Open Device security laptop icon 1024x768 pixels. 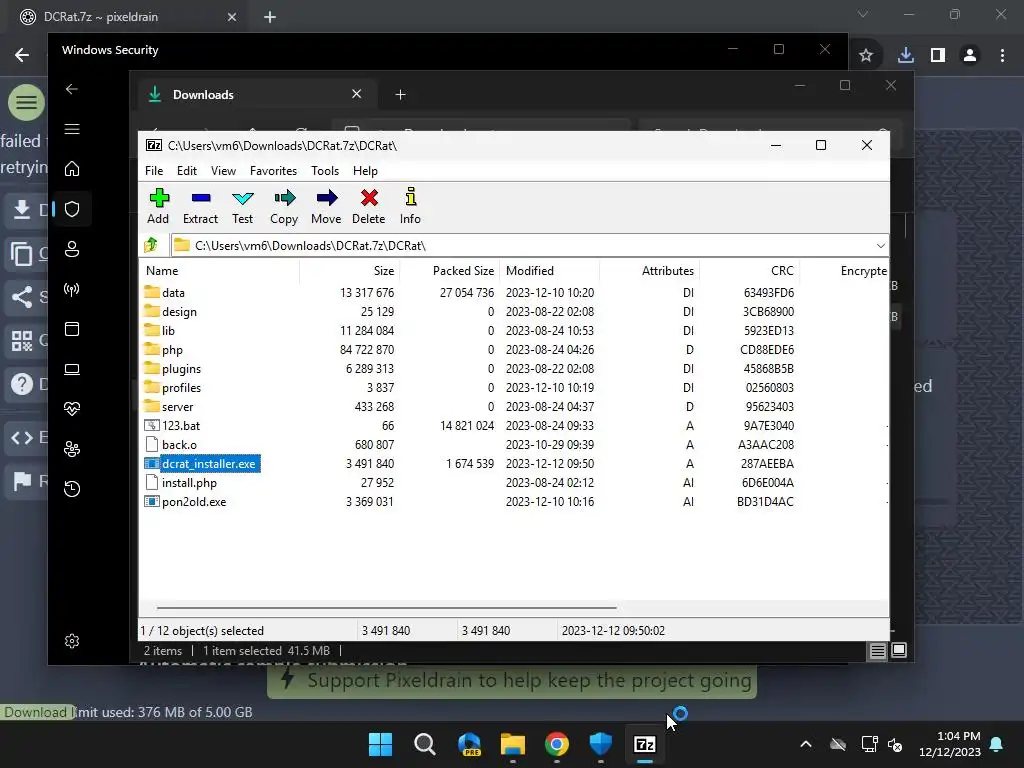click(72, 369)
